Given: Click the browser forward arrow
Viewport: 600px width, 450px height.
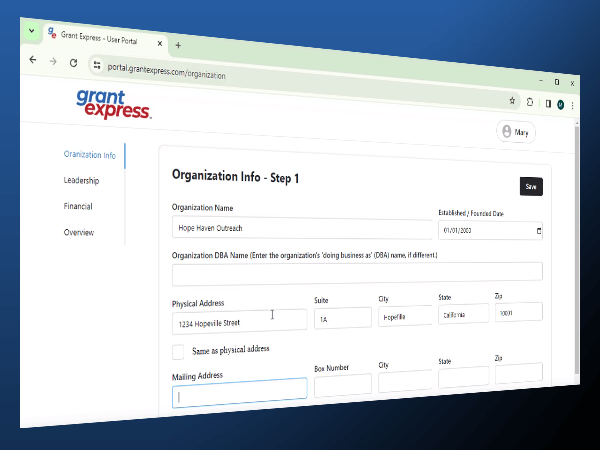Looking at the screenshot, I should point(53,61).
